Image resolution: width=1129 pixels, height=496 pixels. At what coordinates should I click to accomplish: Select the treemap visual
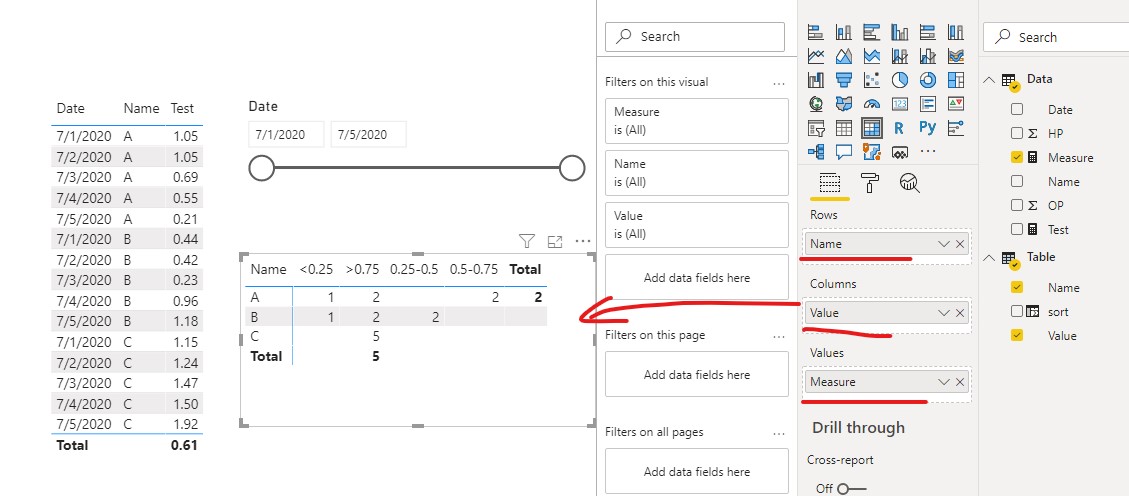pos(955,79)
